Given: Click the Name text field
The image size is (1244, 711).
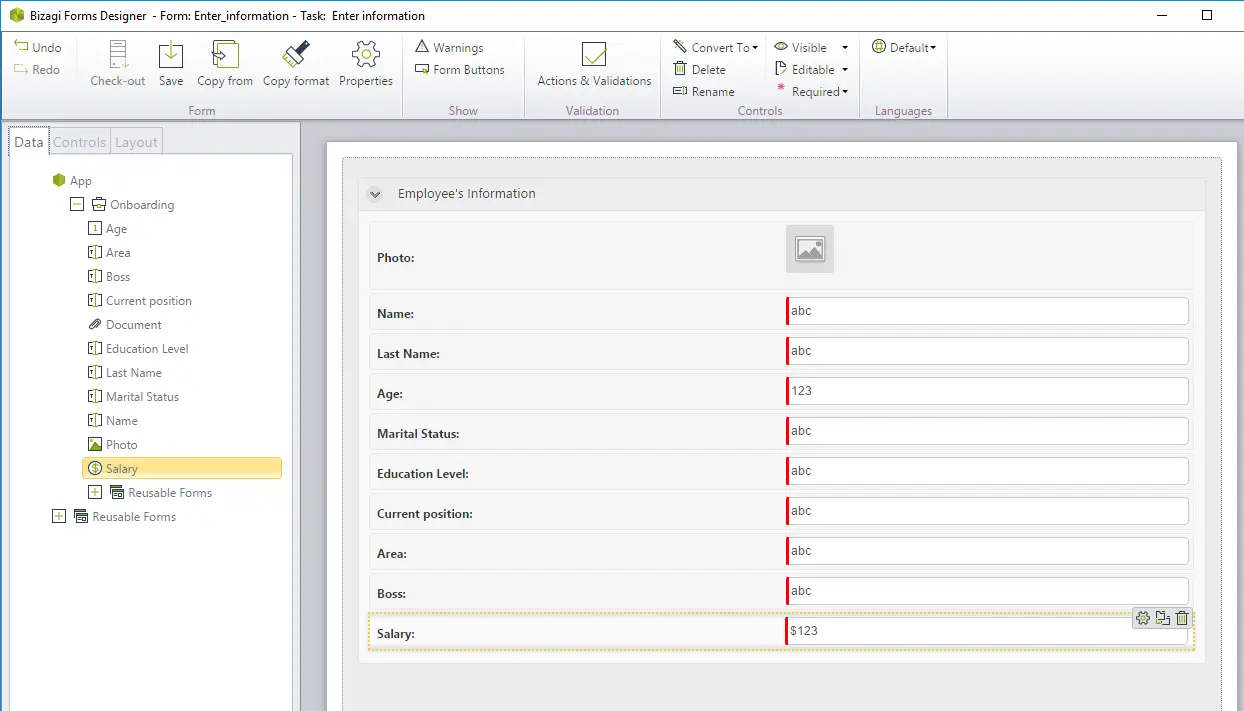Looking at the screenshot, I should (x=988, y=311).
